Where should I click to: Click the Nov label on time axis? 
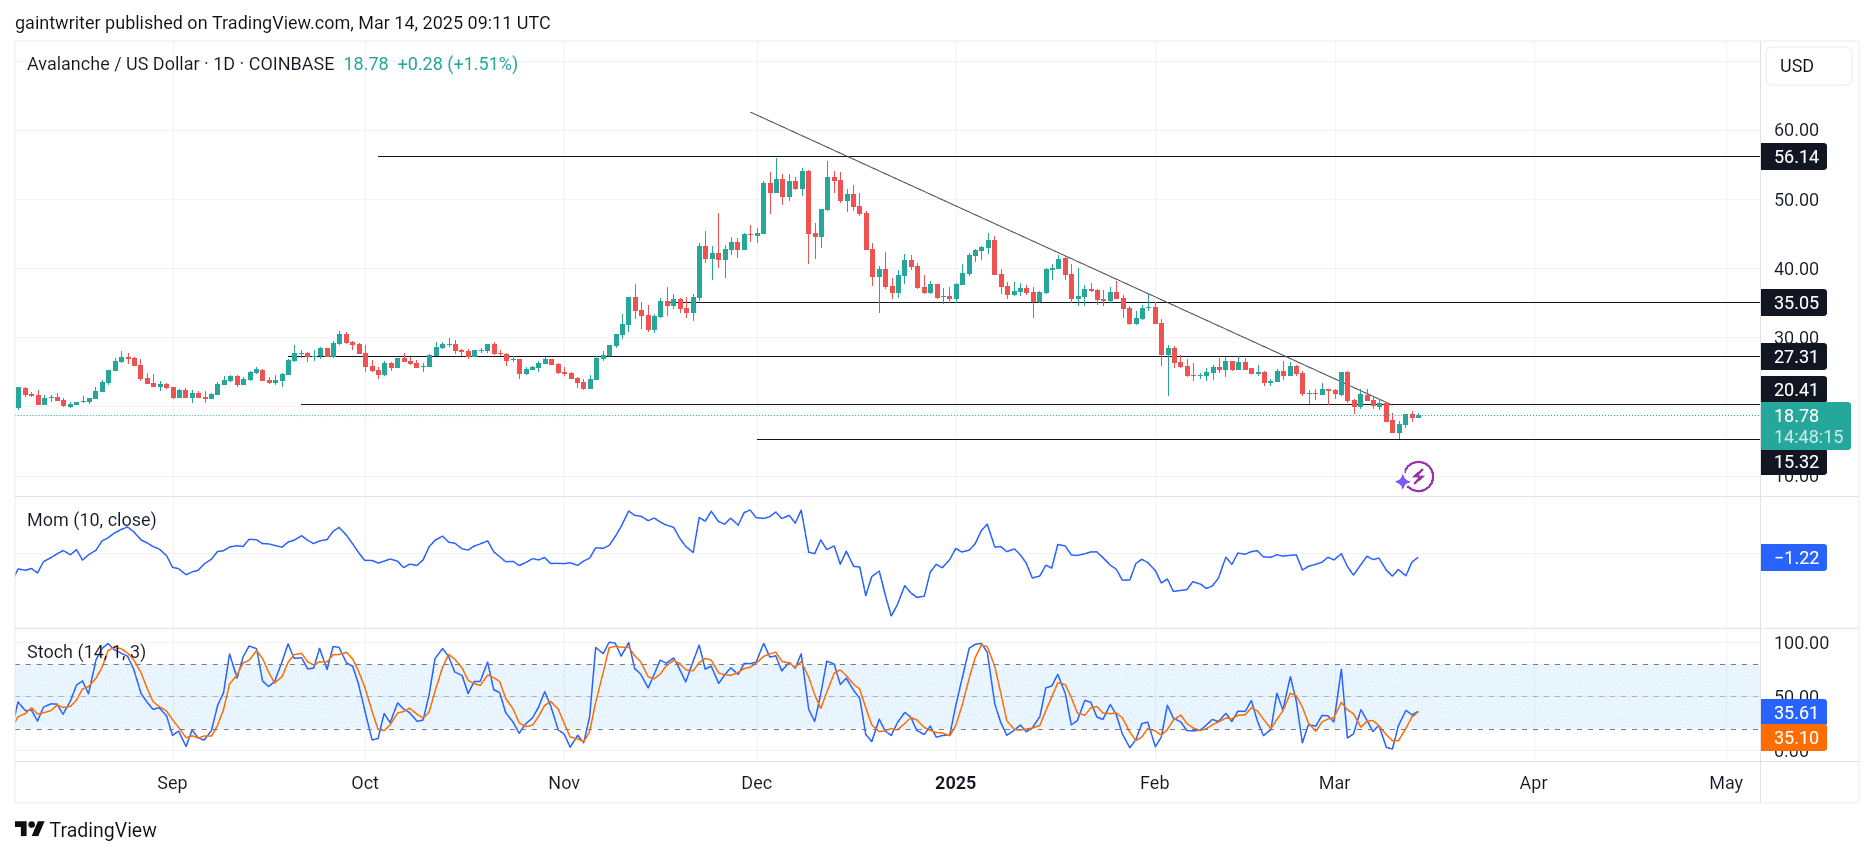tap(564, 783)
